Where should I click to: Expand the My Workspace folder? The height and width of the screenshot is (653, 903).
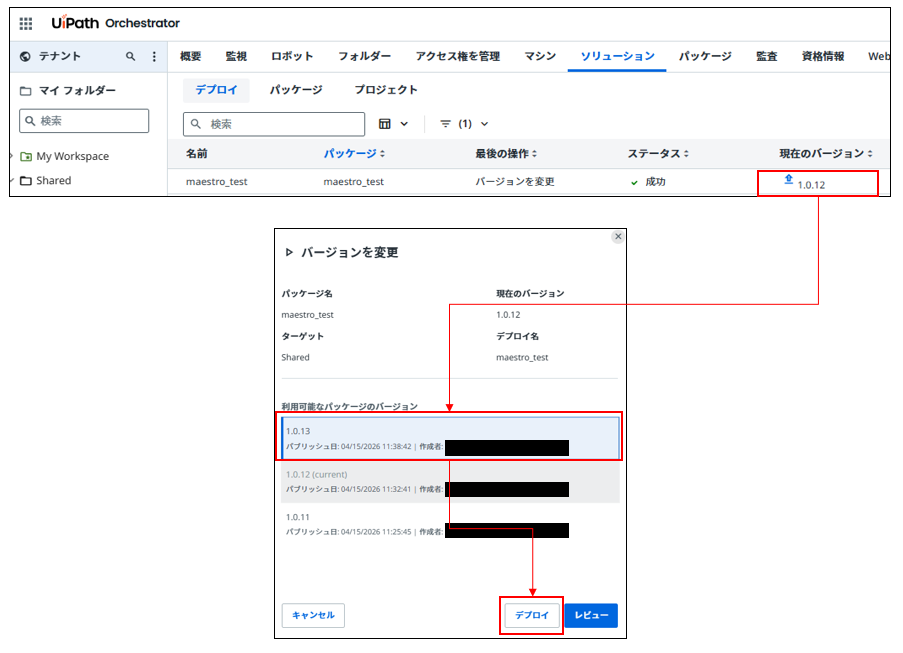12,156
